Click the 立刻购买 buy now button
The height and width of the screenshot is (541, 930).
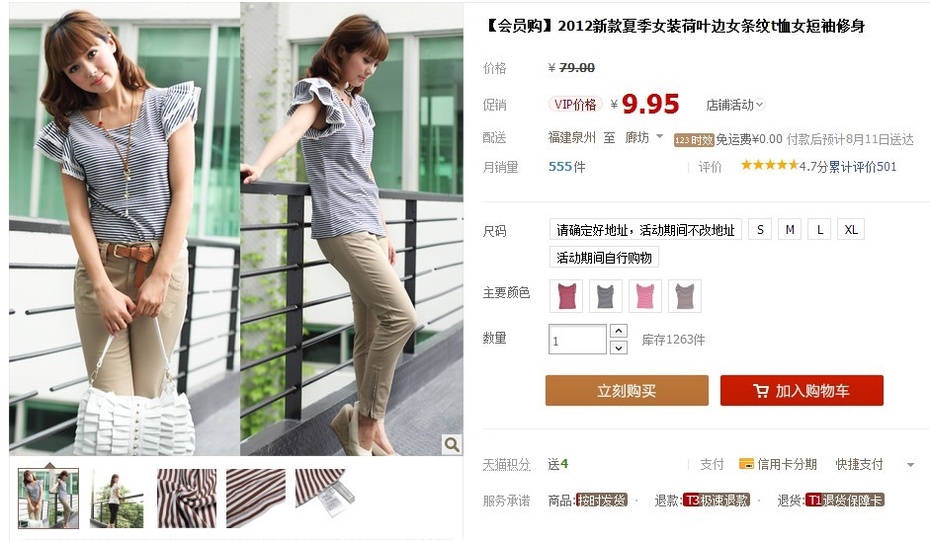(627, 390)
